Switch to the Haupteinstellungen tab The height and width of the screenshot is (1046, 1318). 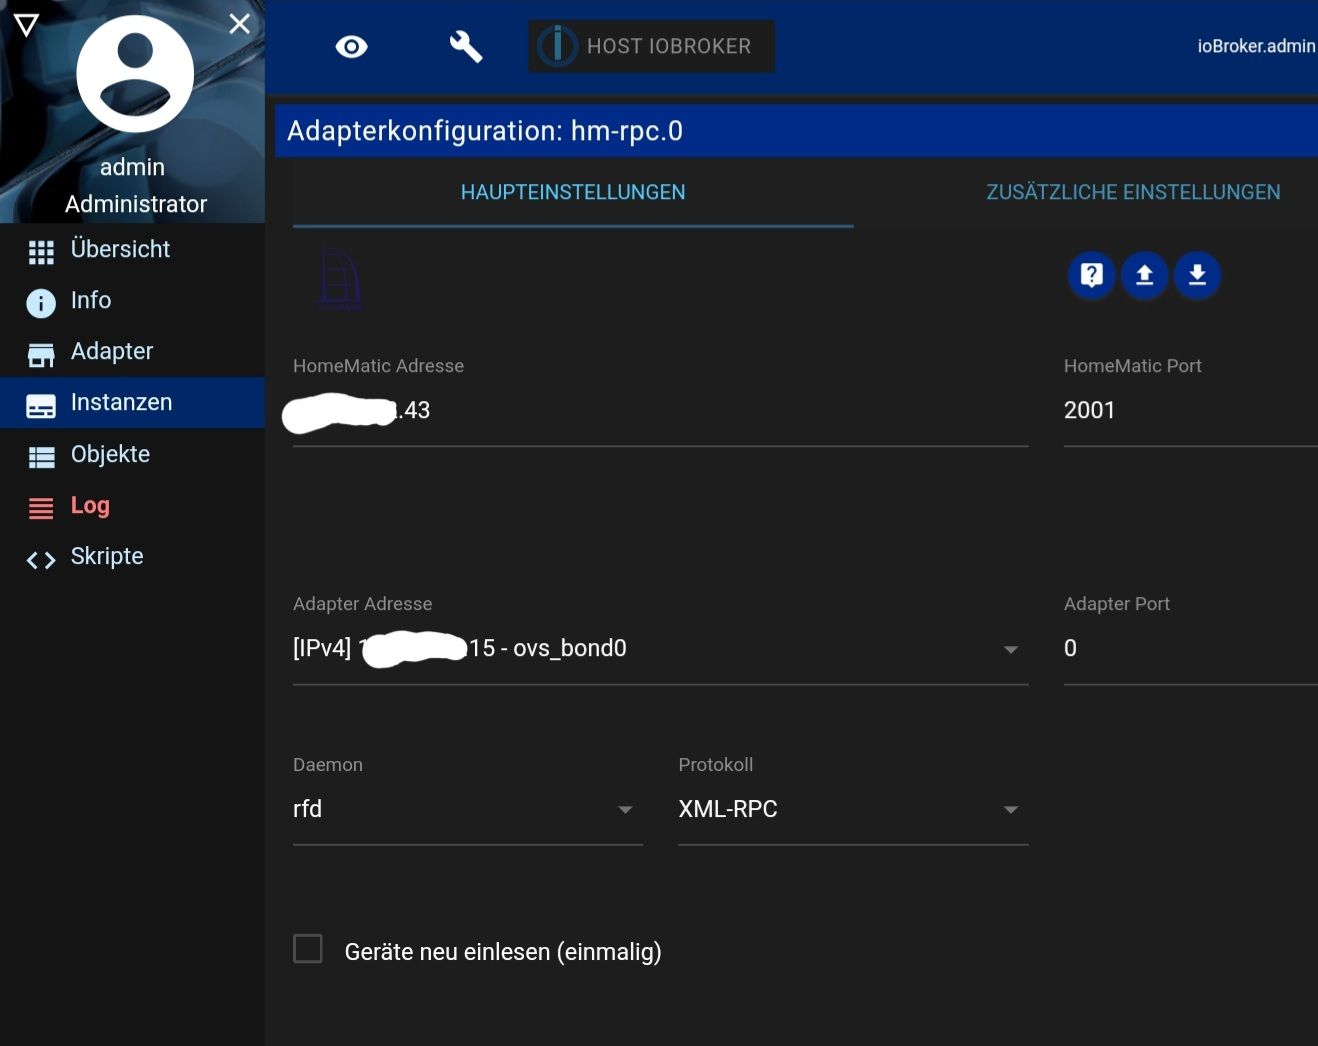tap(573, 192)
